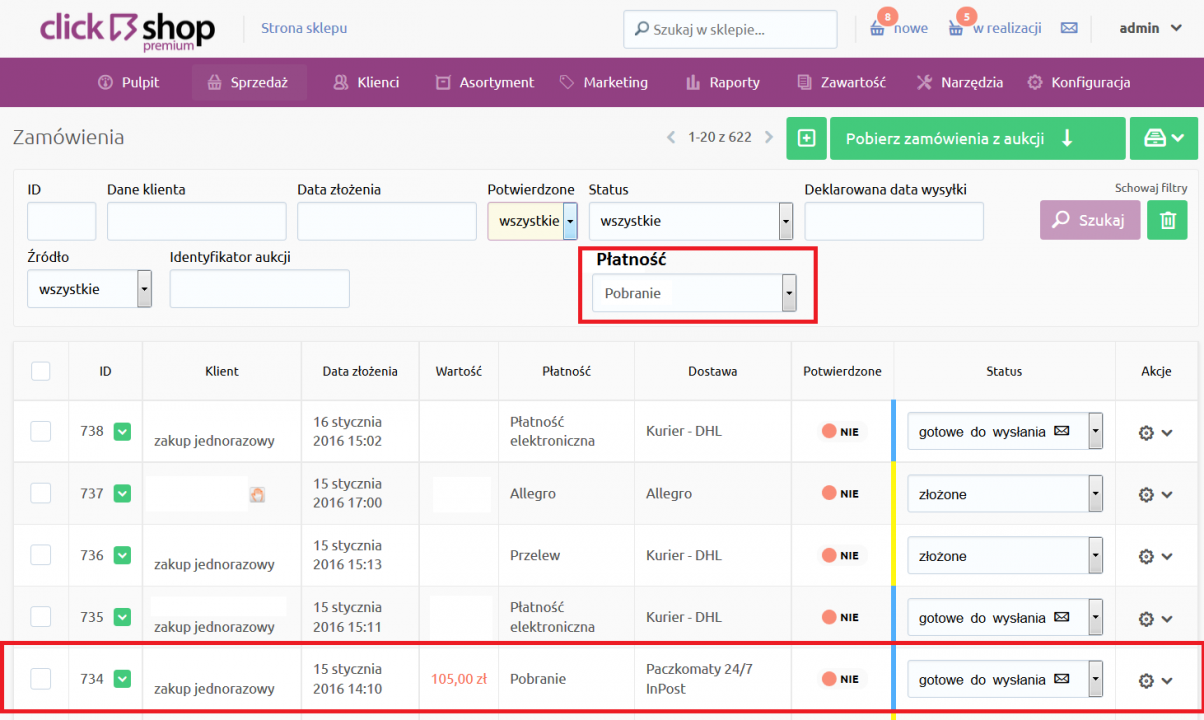
Task: Open the Potwierdzone filter dropdown
Action: [x=532, y=221]
